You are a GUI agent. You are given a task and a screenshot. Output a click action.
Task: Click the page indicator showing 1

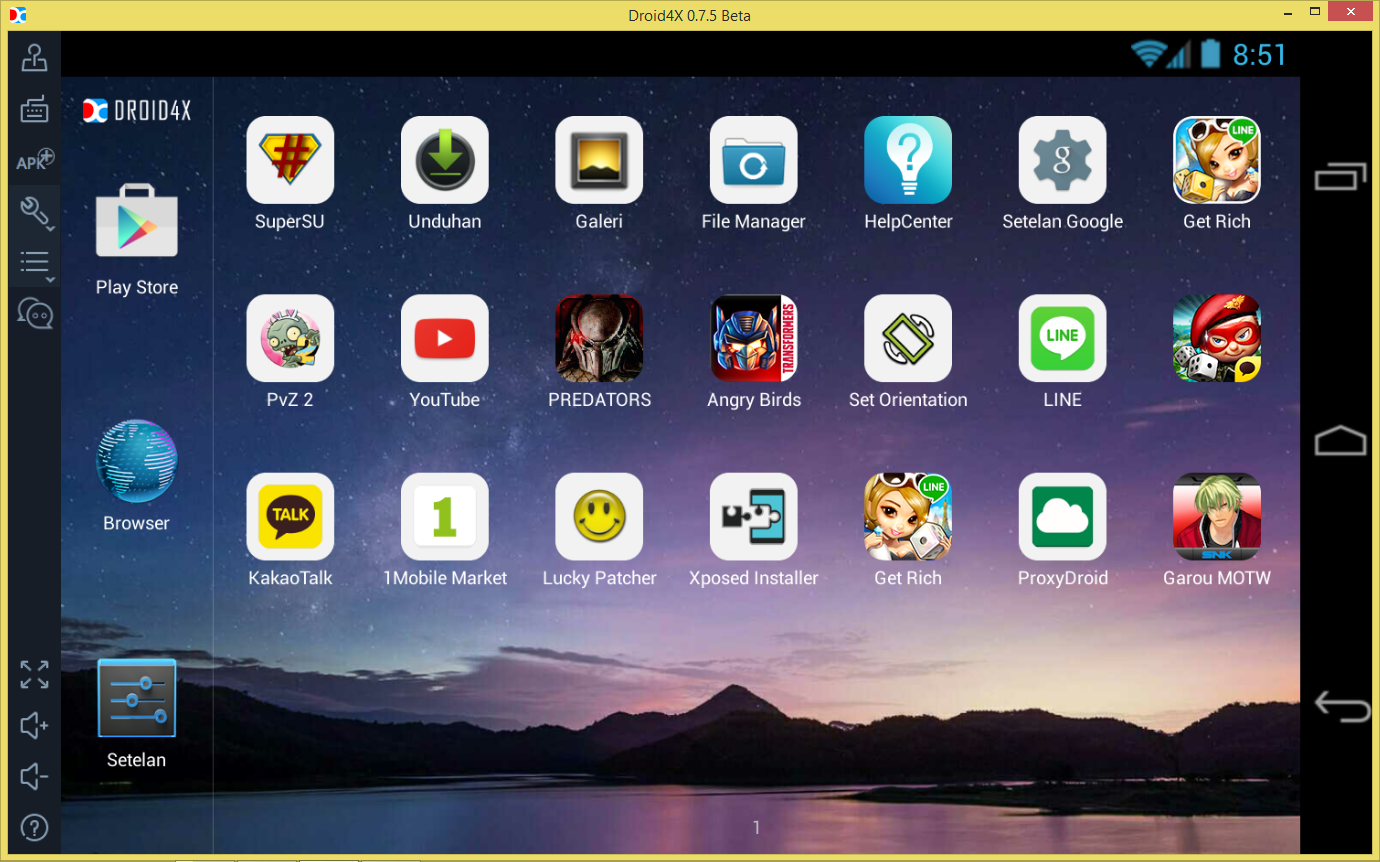coord(755,828)
